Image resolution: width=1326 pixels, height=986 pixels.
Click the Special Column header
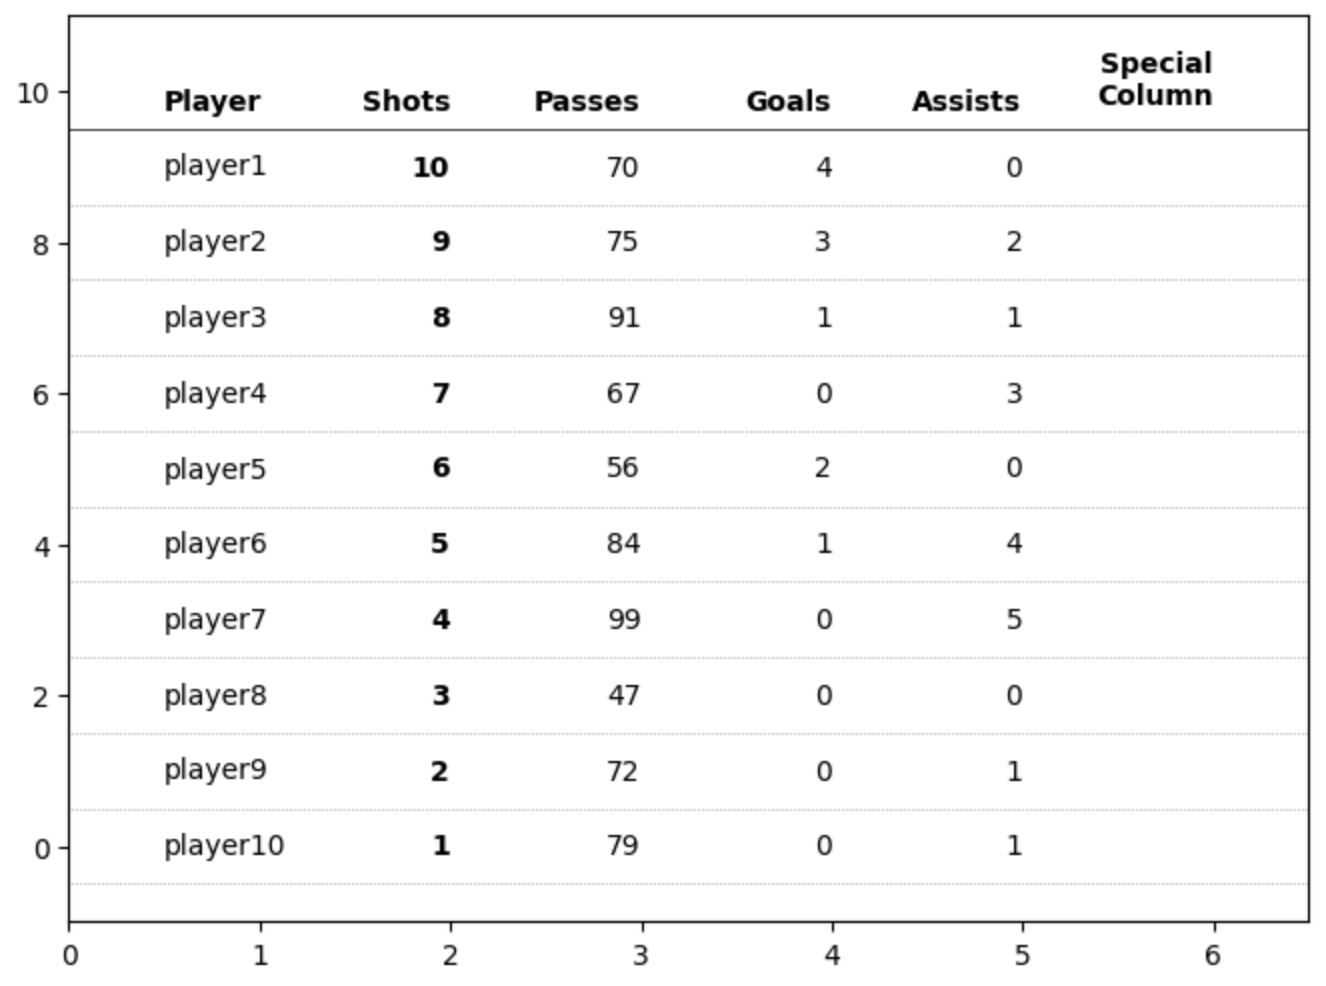pos(1155,79)
